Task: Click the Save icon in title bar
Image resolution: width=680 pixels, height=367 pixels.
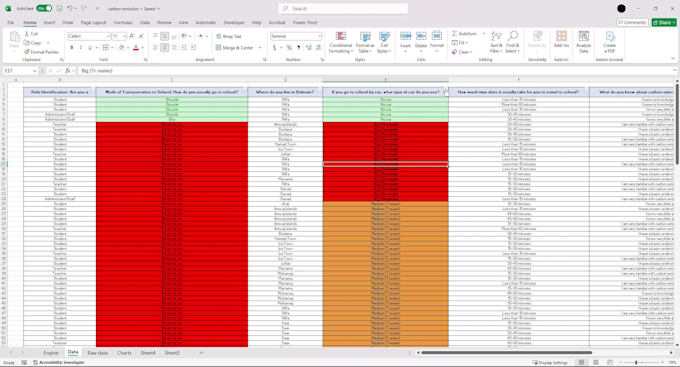Action: point(59,8)
